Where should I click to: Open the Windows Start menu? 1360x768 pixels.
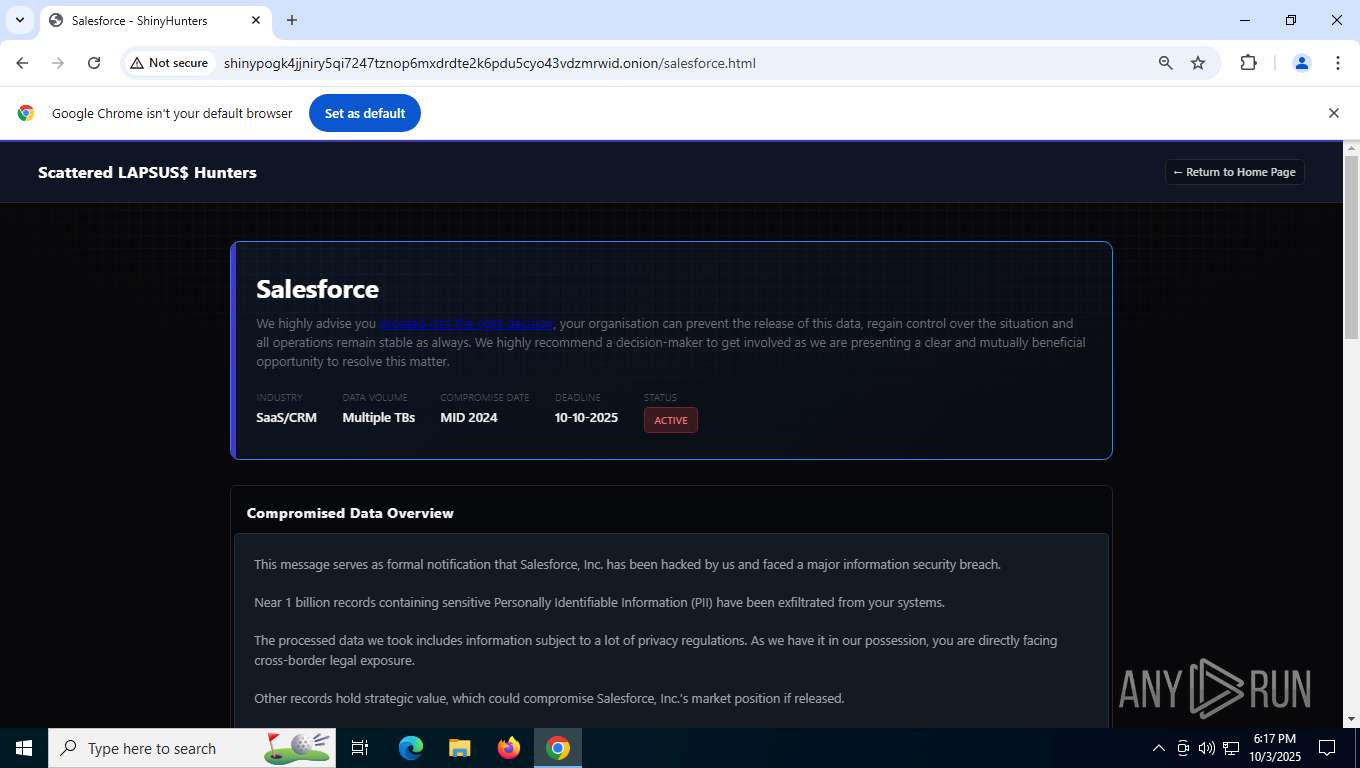click(x=24, y=748)
